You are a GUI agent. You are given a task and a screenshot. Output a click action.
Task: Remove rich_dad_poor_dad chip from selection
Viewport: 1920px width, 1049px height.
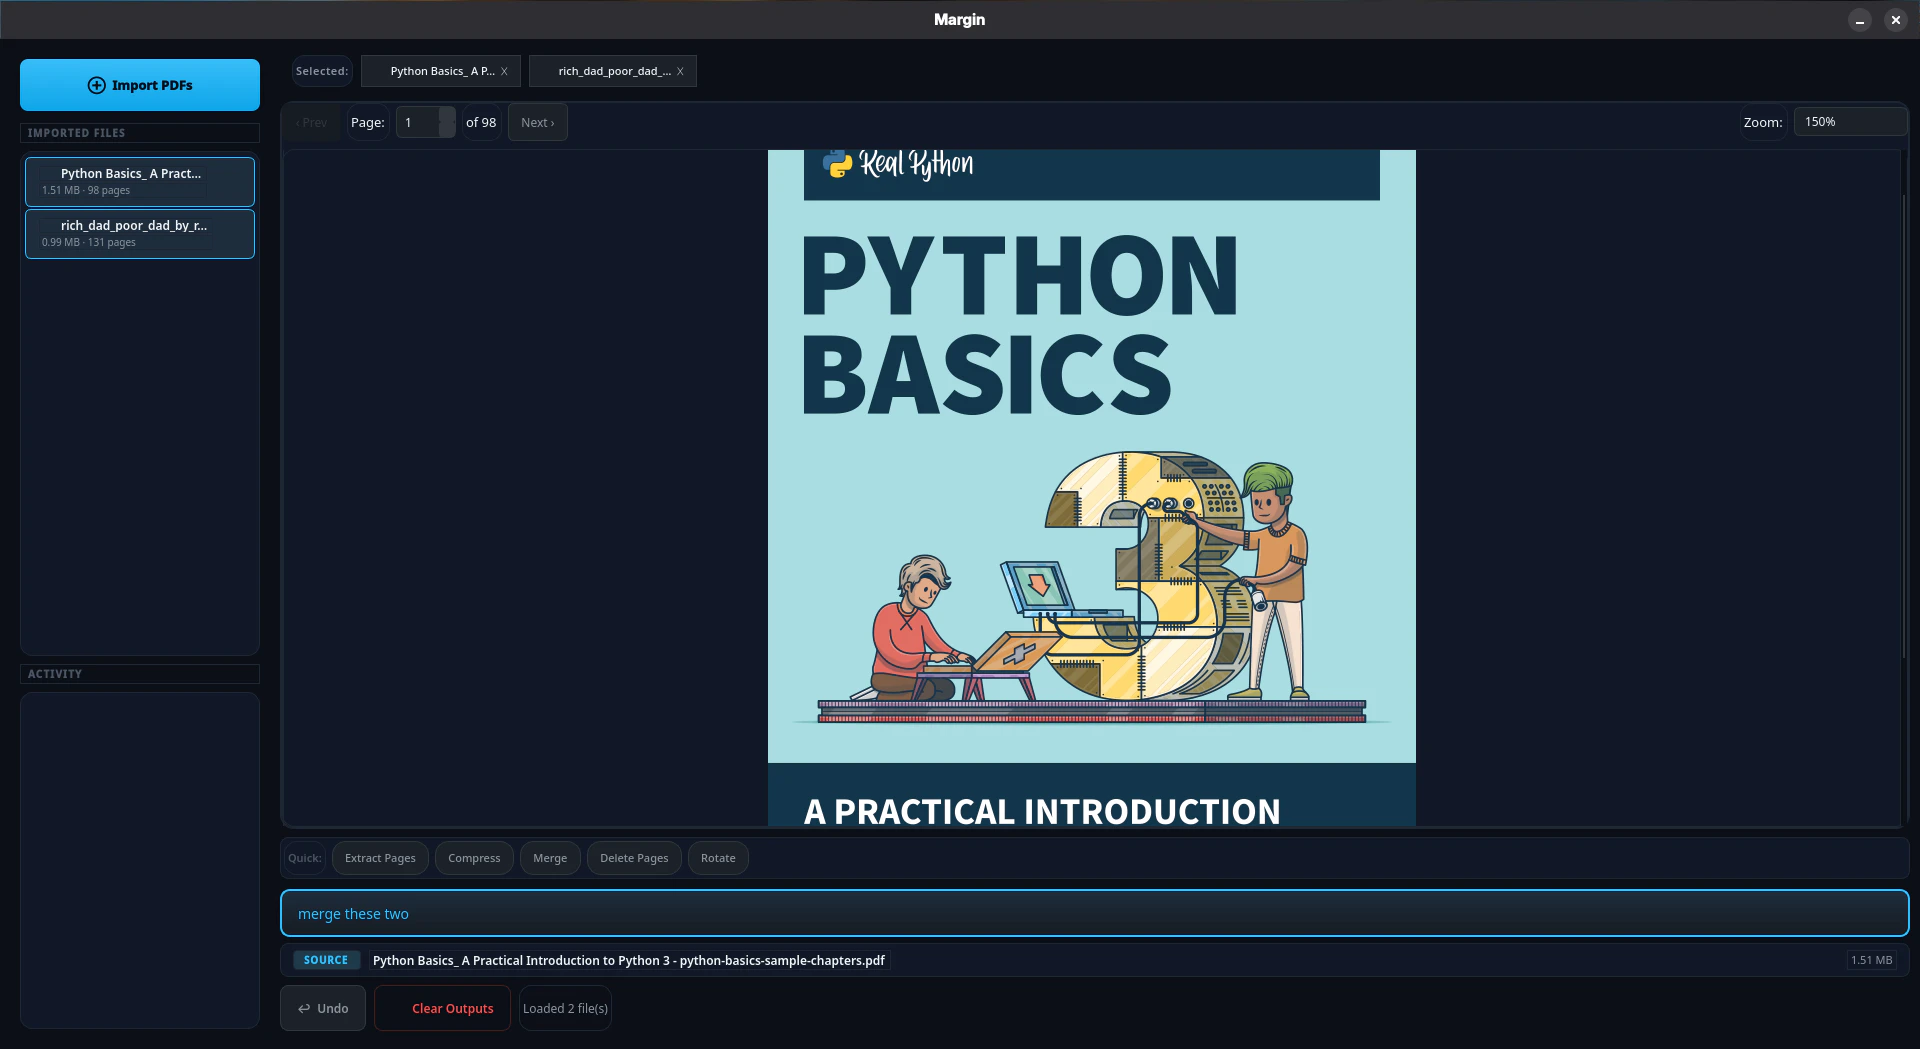[x=680, y=71]
